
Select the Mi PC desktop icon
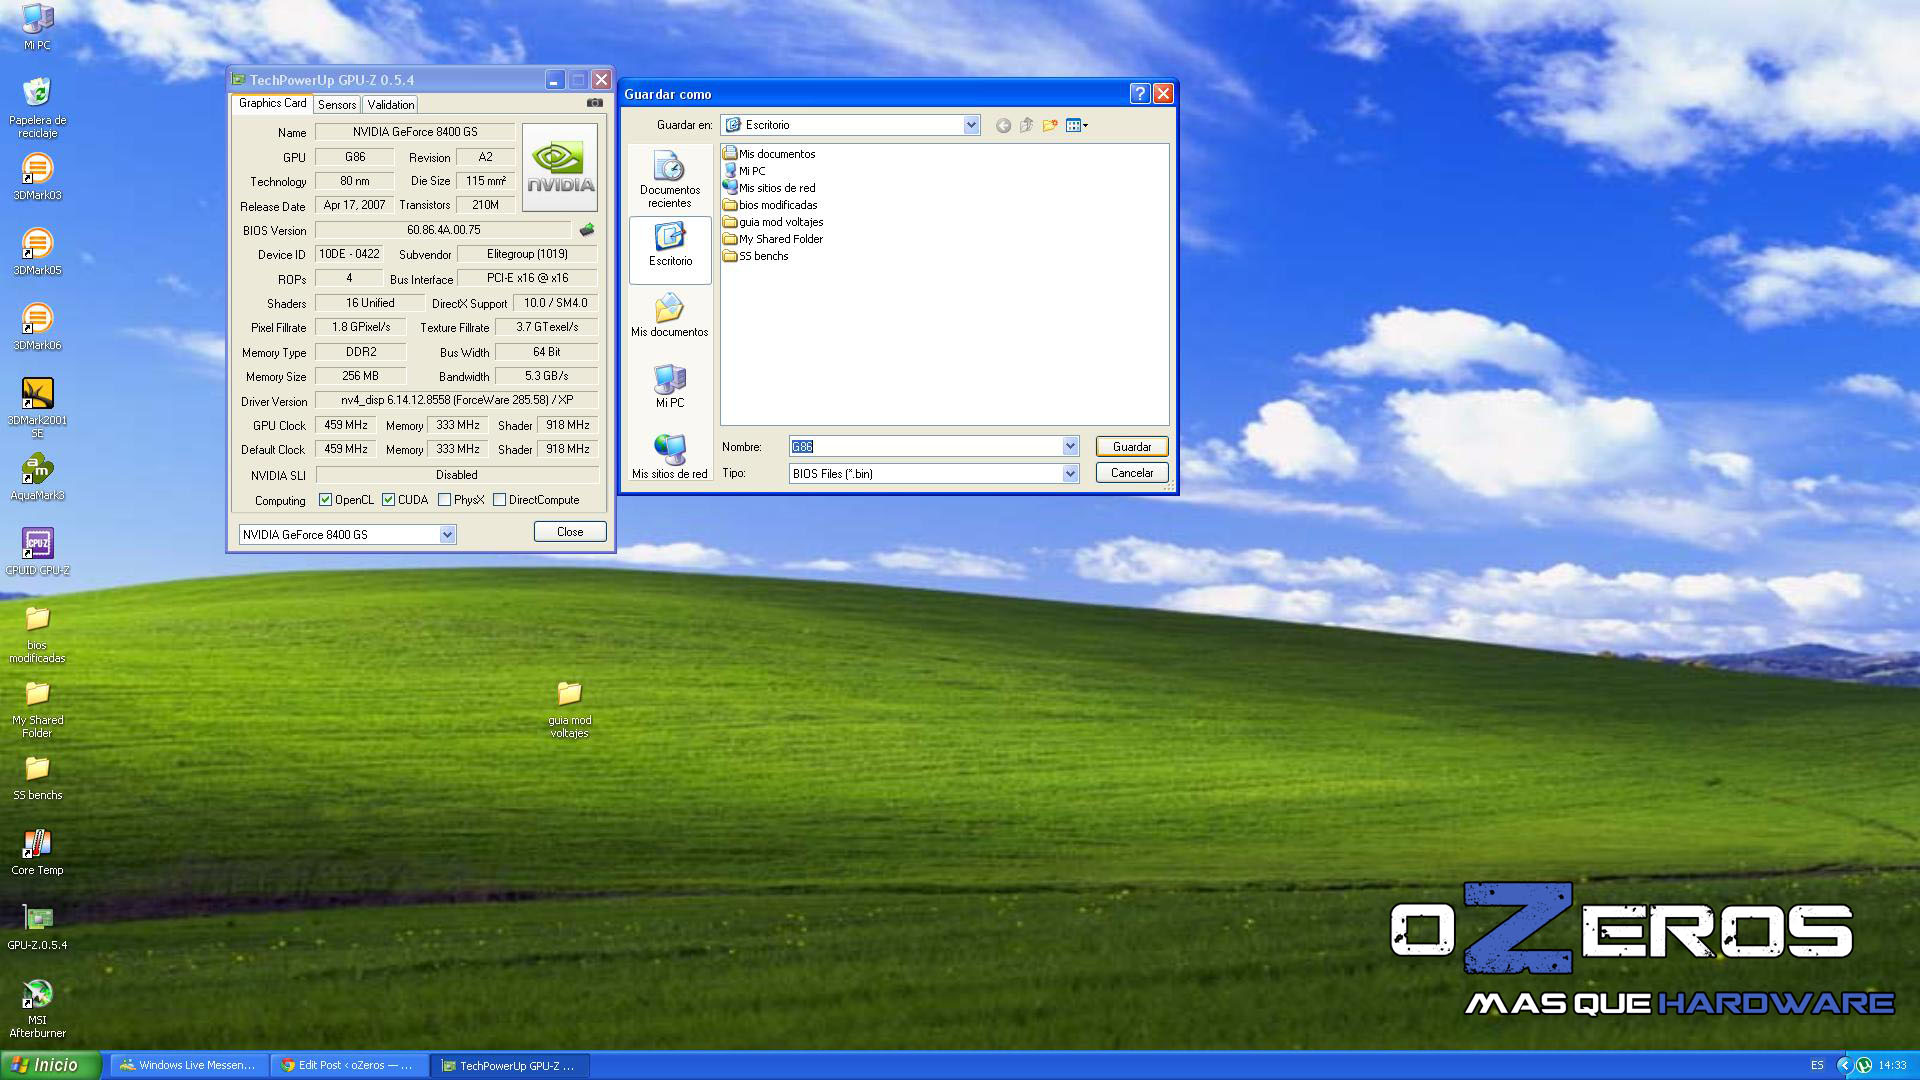[37, 27]
